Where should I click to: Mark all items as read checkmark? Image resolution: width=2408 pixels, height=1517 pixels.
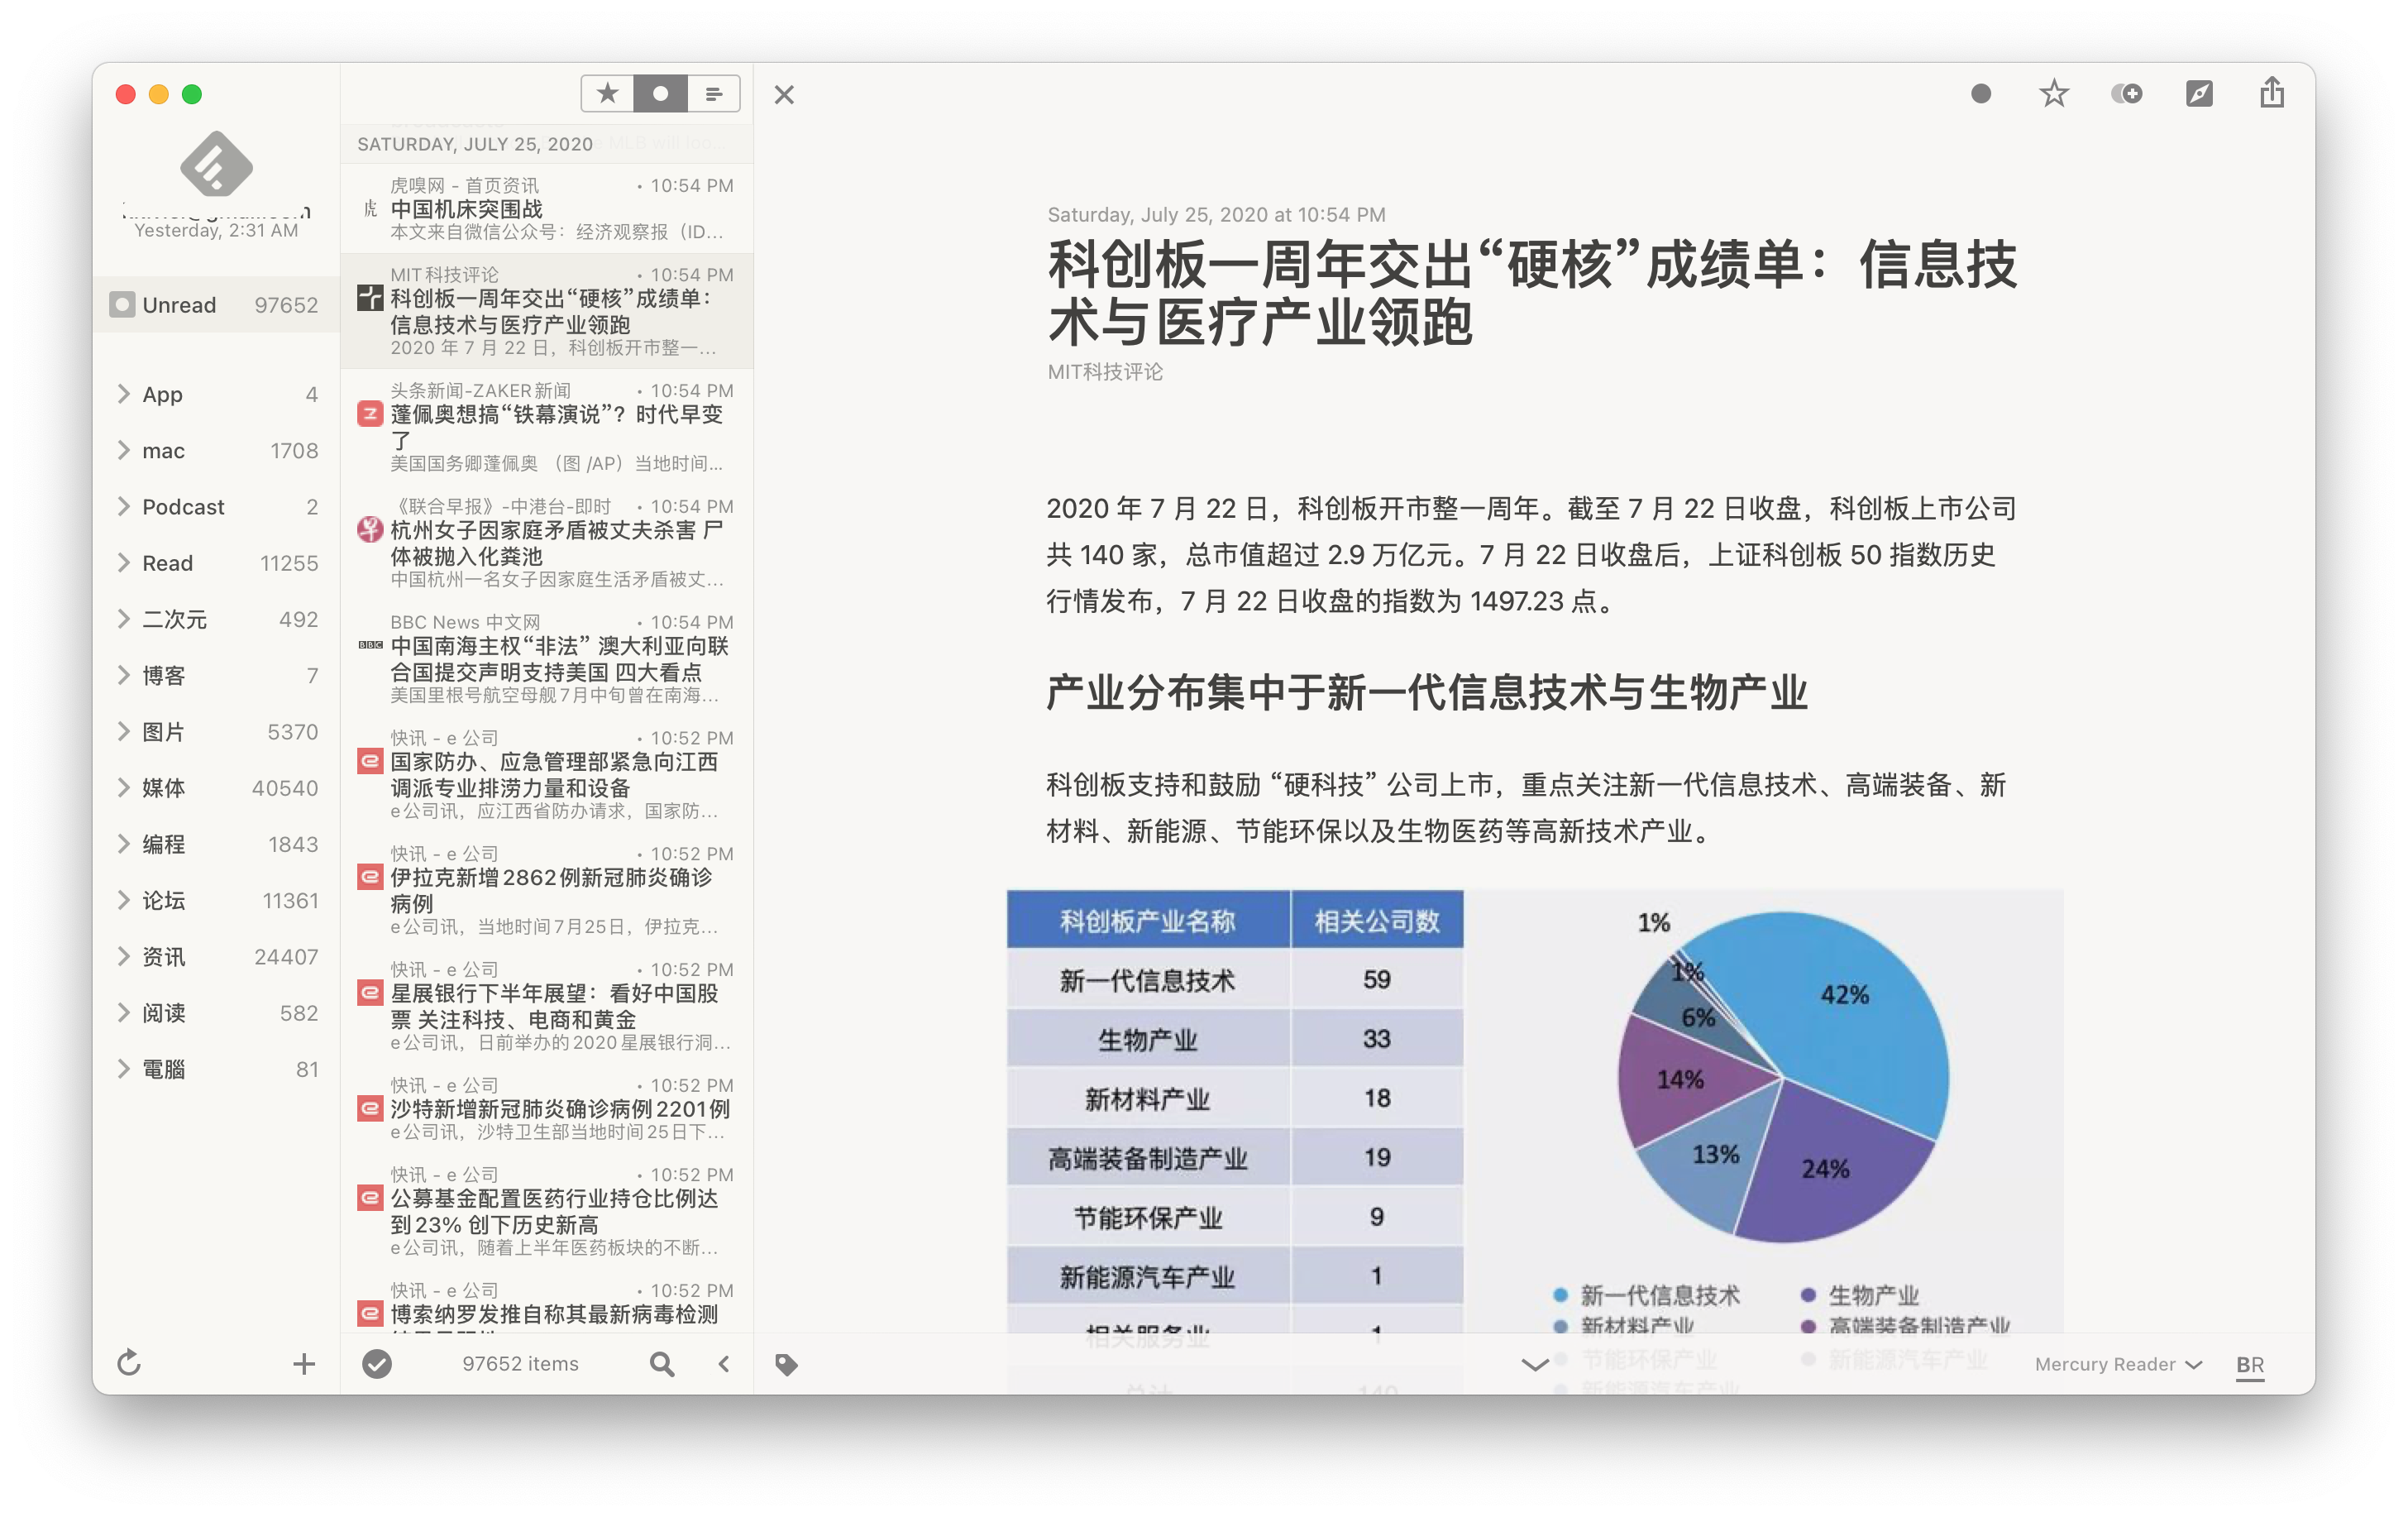pos(377,1364)
